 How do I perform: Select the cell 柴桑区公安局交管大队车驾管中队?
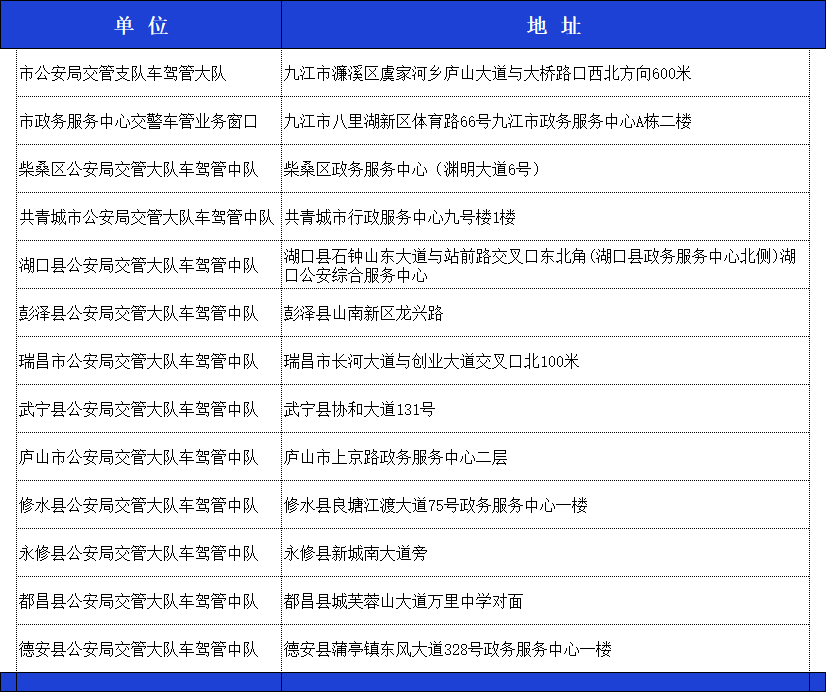149,169
